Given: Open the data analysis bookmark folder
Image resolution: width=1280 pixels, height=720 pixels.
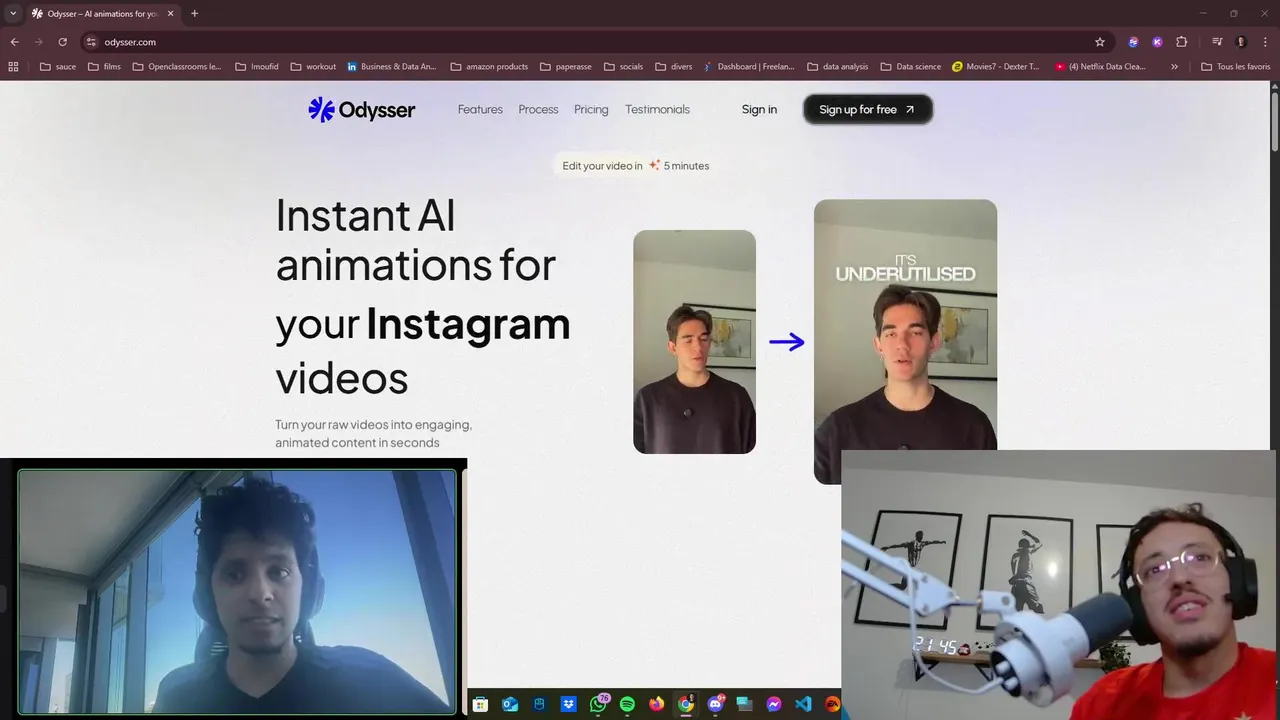Looking at the screenshot, I should [x=838, y=67].
